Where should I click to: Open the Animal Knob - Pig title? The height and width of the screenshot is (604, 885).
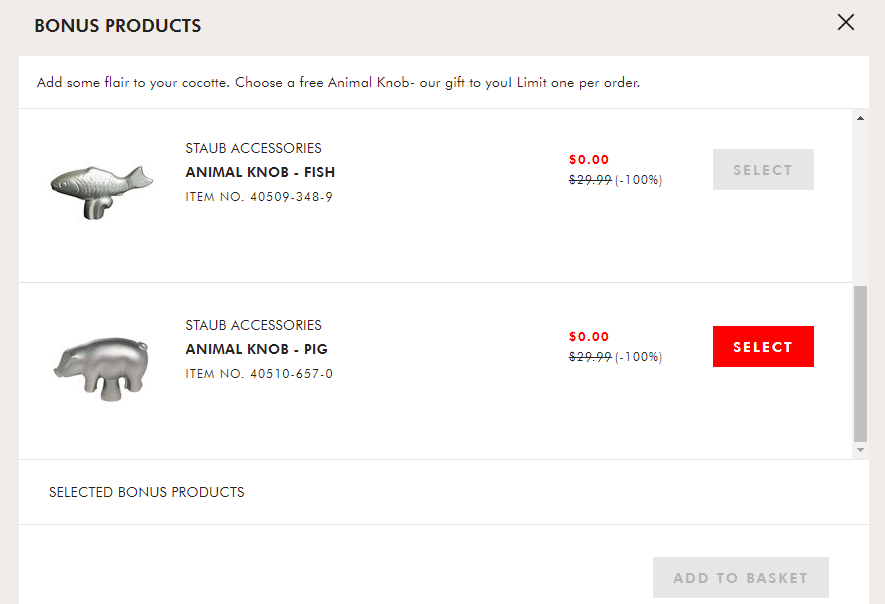pos(256,349)
